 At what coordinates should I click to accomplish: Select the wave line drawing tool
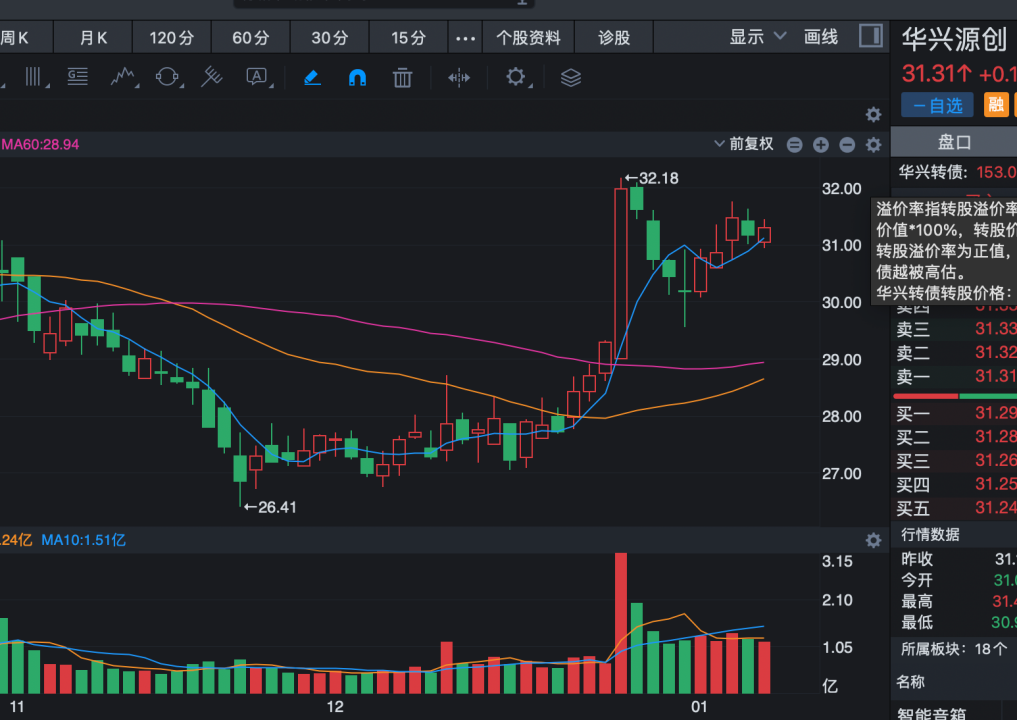click(124, 77)
